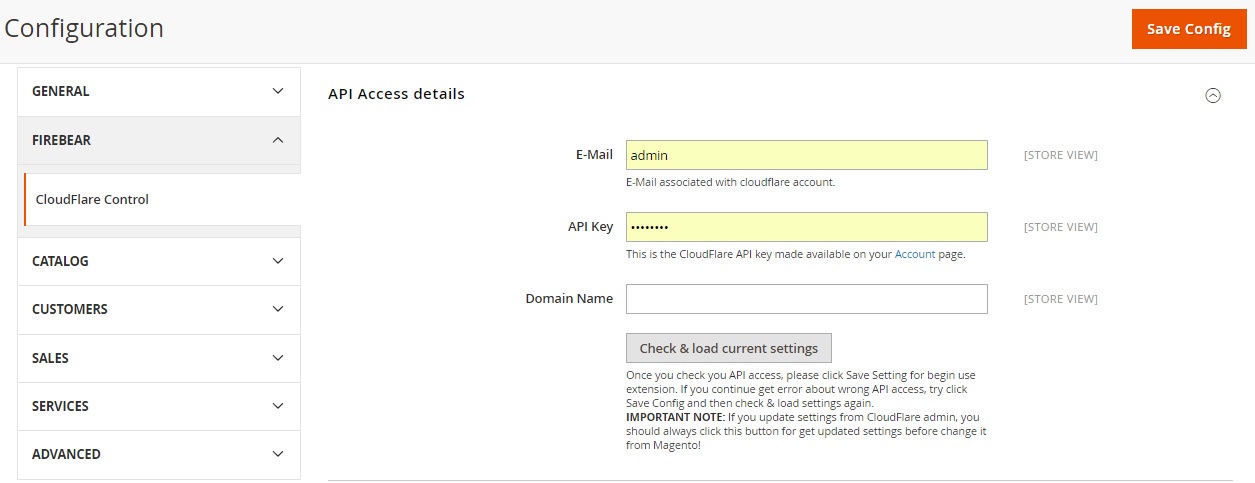Image resolution: width=1255 pixels, height=483 pixels.
Task: Expand the SERVICES section chevron
Action: 278,406
